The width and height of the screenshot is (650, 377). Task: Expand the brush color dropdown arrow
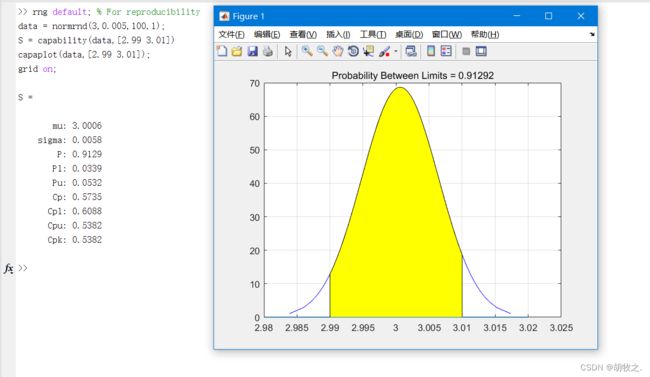coord(396,51)
